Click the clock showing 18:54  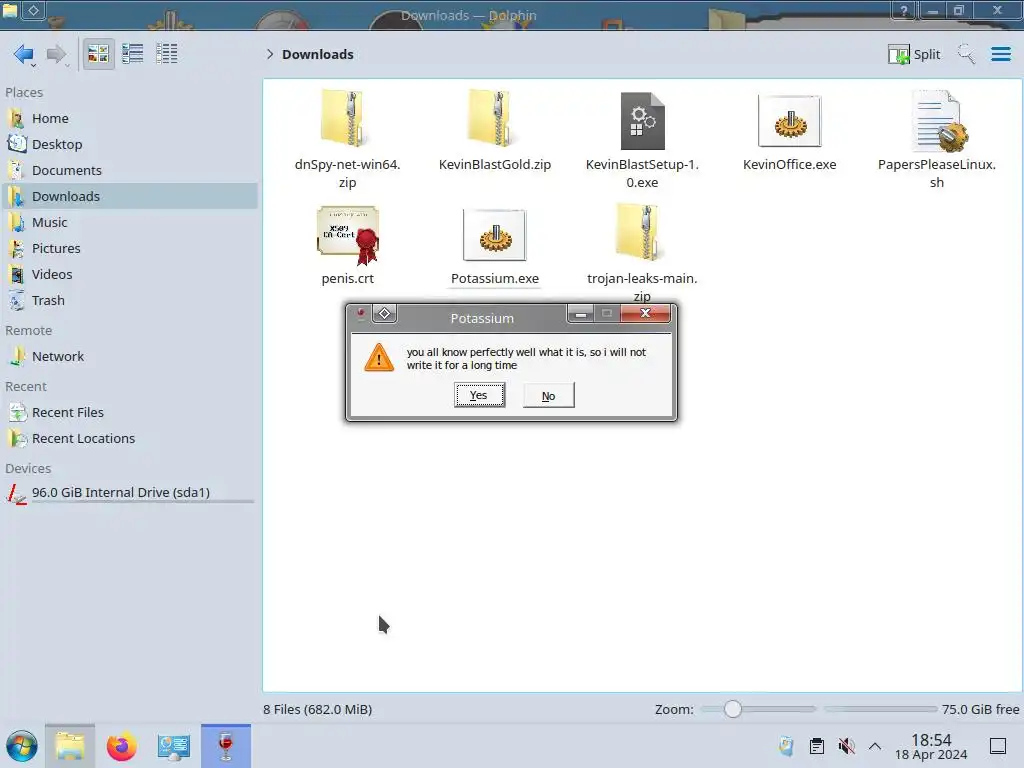pyautogui.click(x=931, y=747)
